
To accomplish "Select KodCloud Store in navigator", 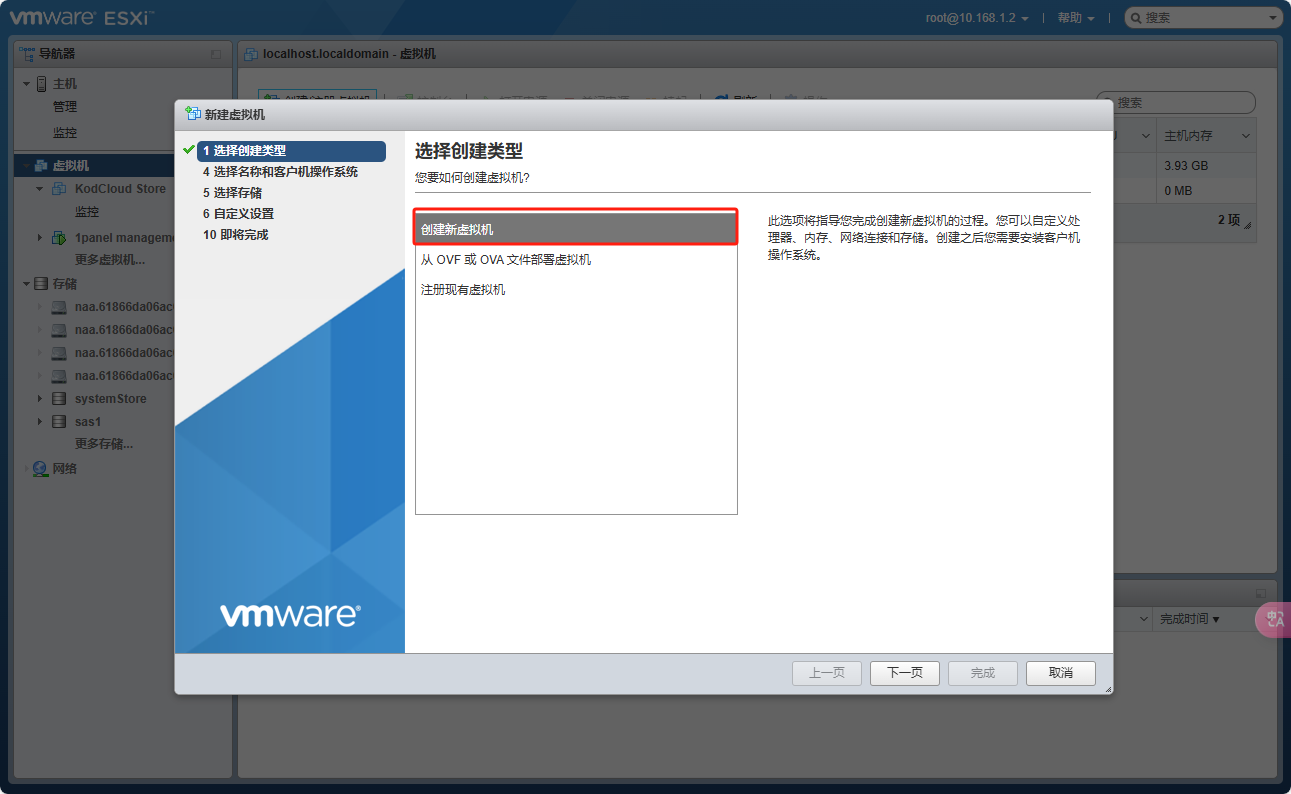I will (x=120, y=189).
